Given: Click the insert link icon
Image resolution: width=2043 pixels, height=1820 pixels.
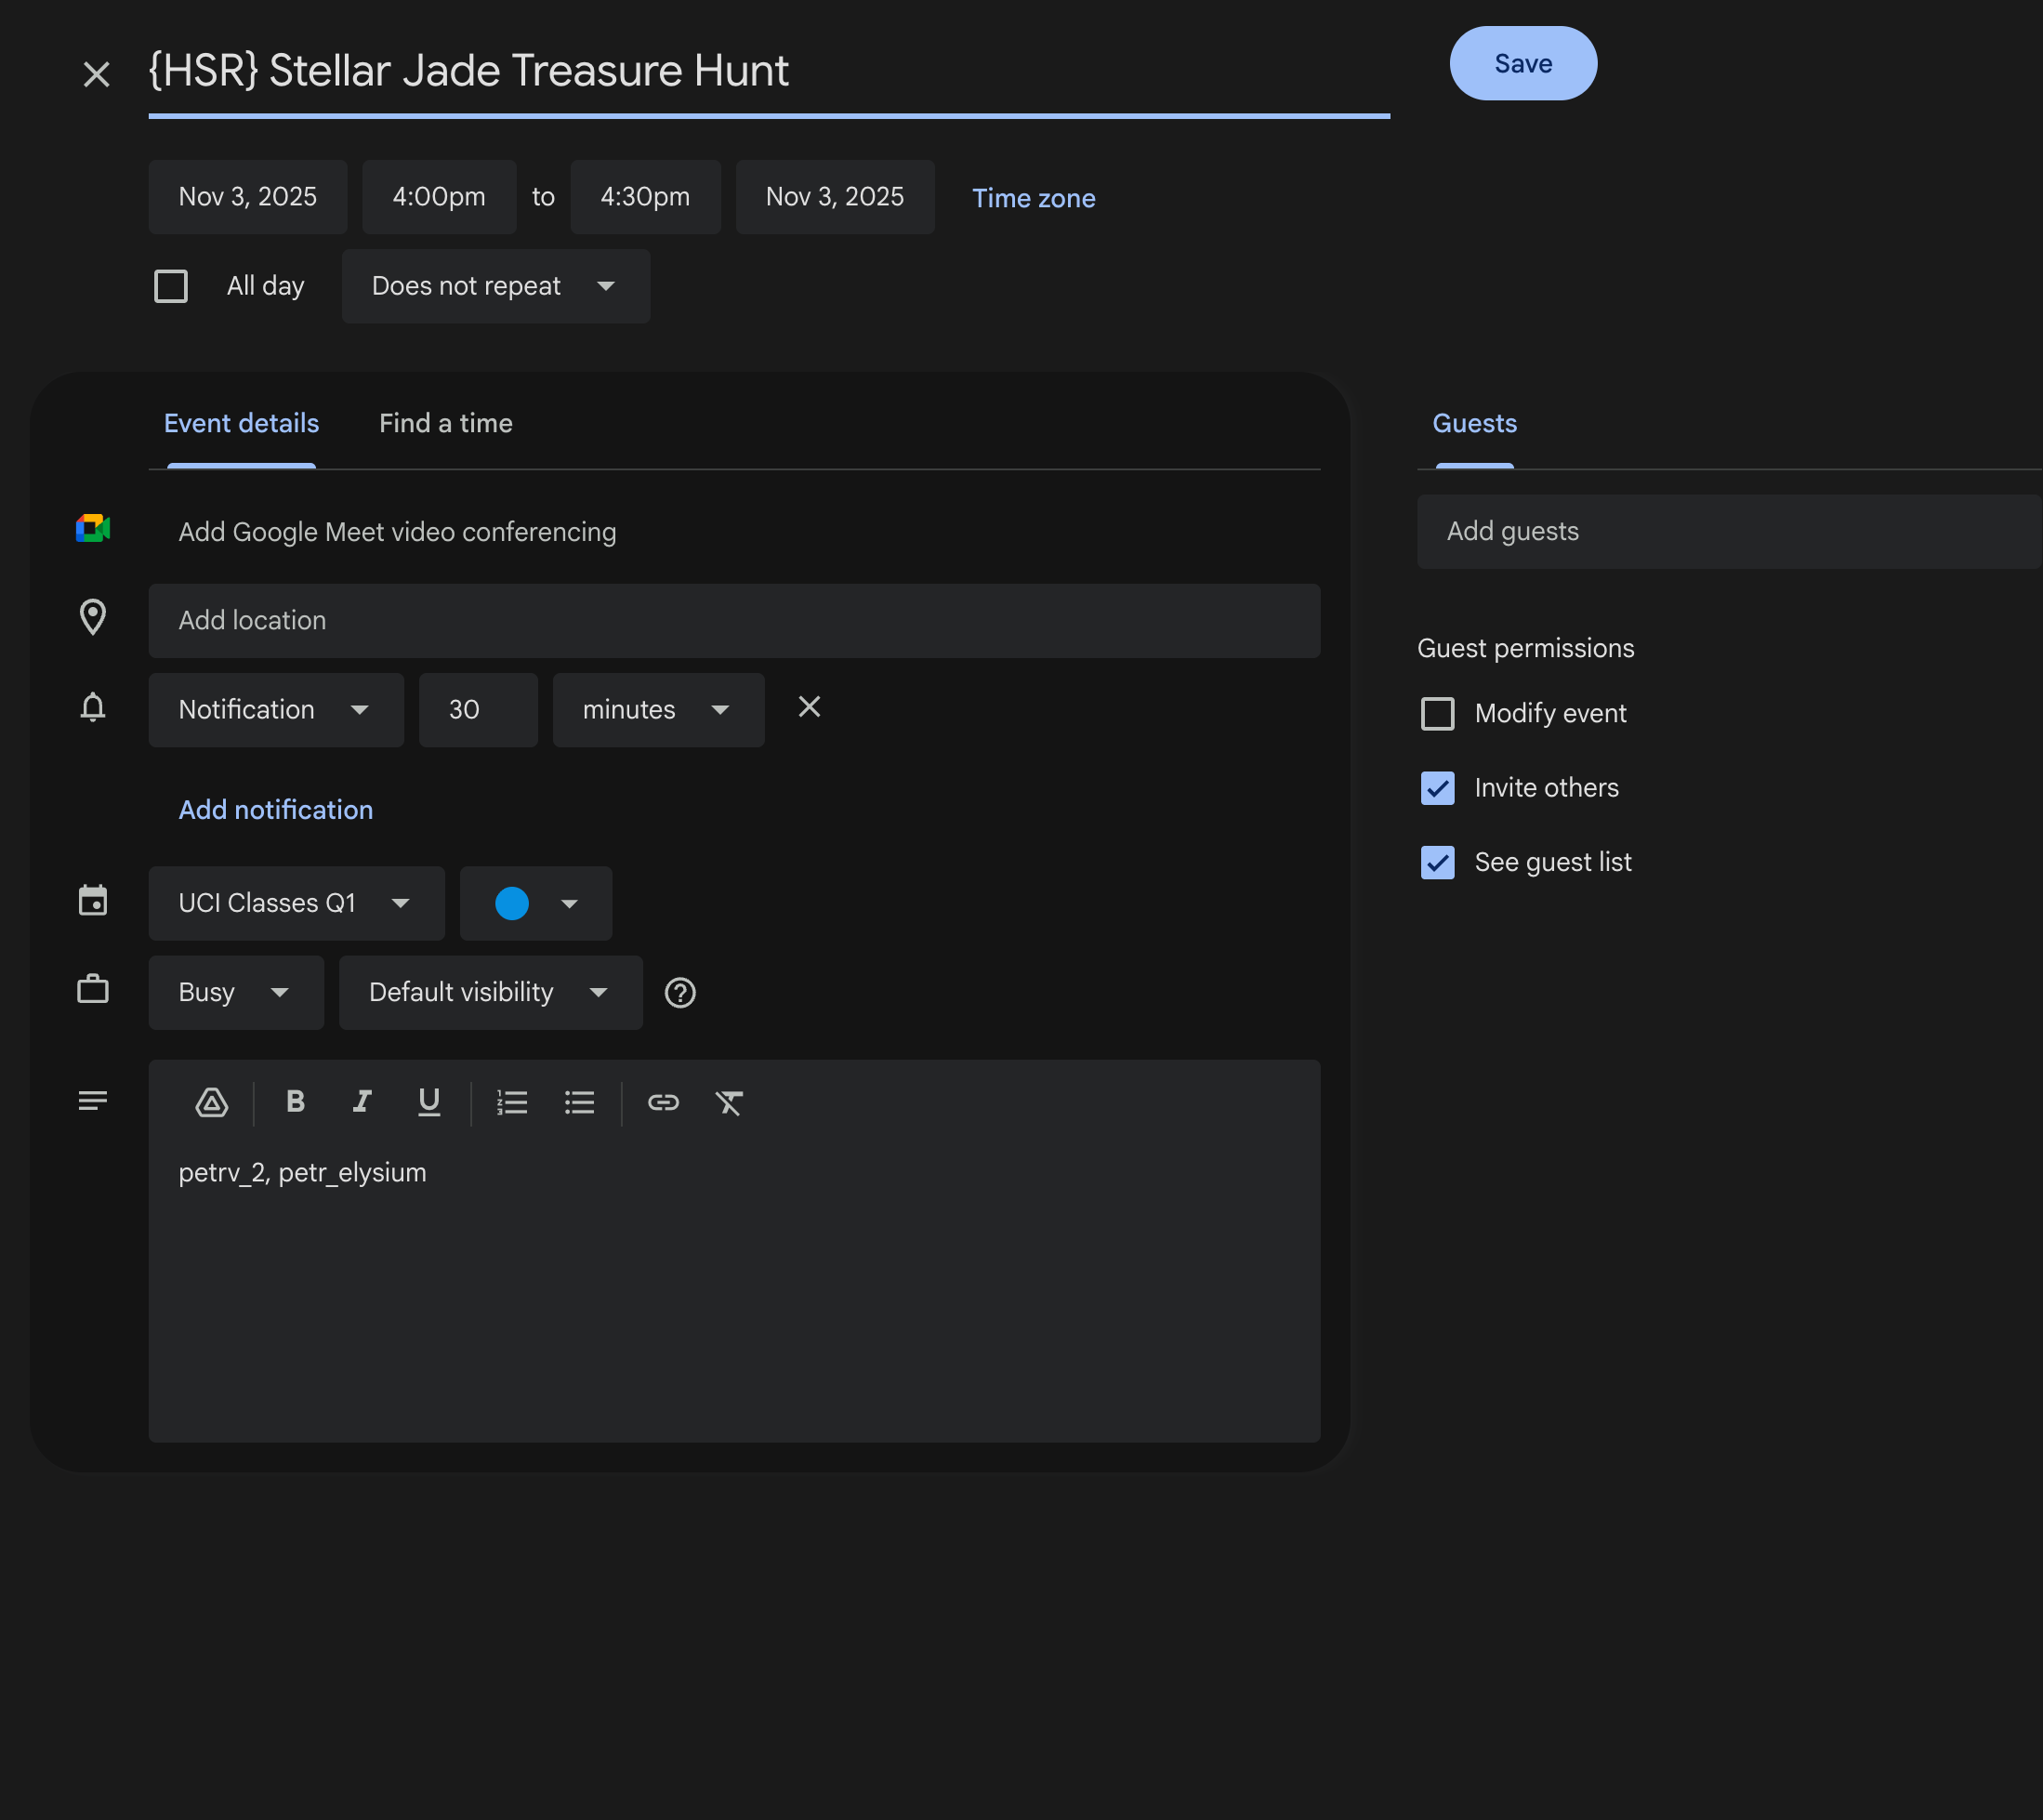Looking at the screenshot, I should tap(663, 1102).
